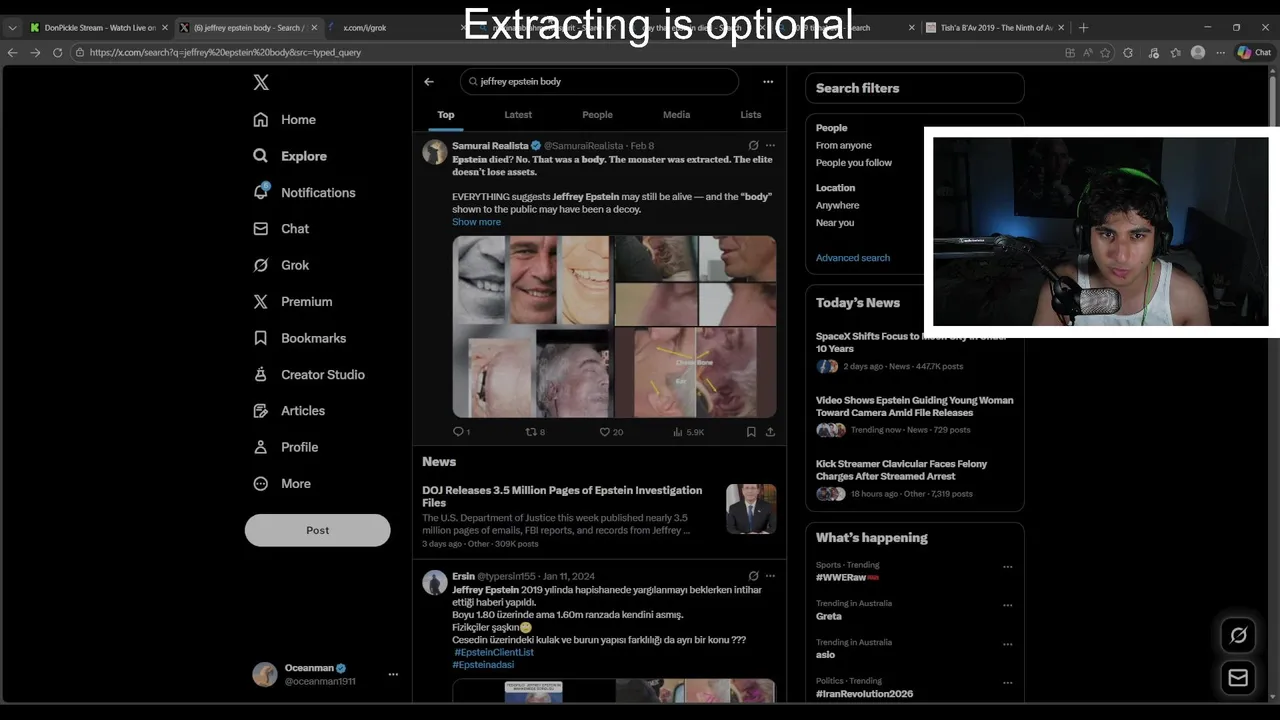Select Near you location filter
Image resolution: width=1280 pixels, height=720 pixels.
(x=835, y=223)
